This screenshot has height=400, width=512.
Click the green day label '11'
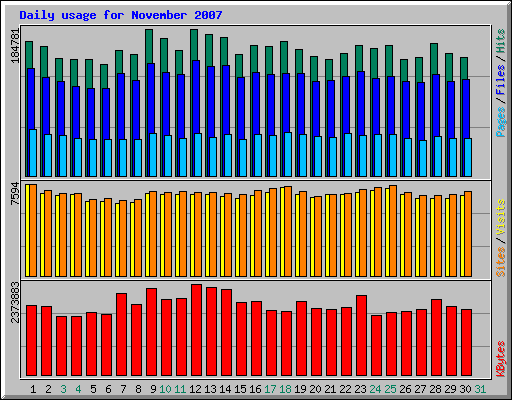[x=180, y=389]
